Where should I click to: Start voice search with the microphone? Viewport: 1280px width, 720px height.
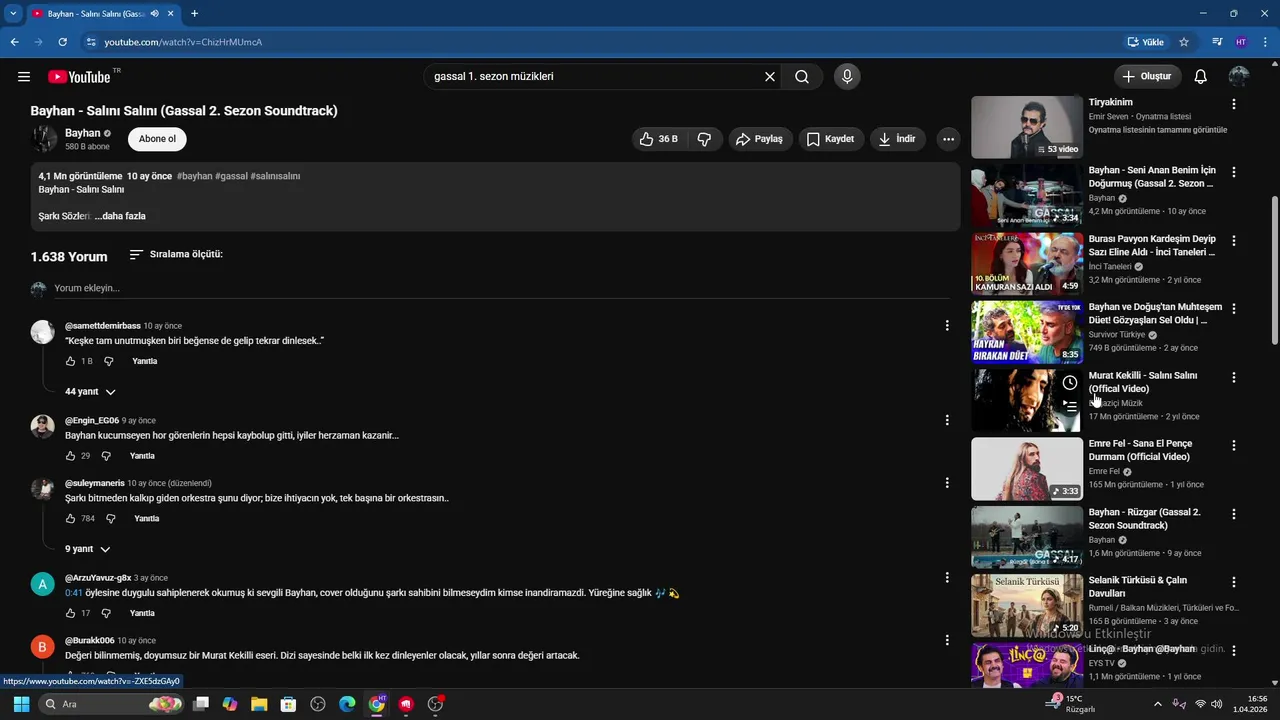847,77
